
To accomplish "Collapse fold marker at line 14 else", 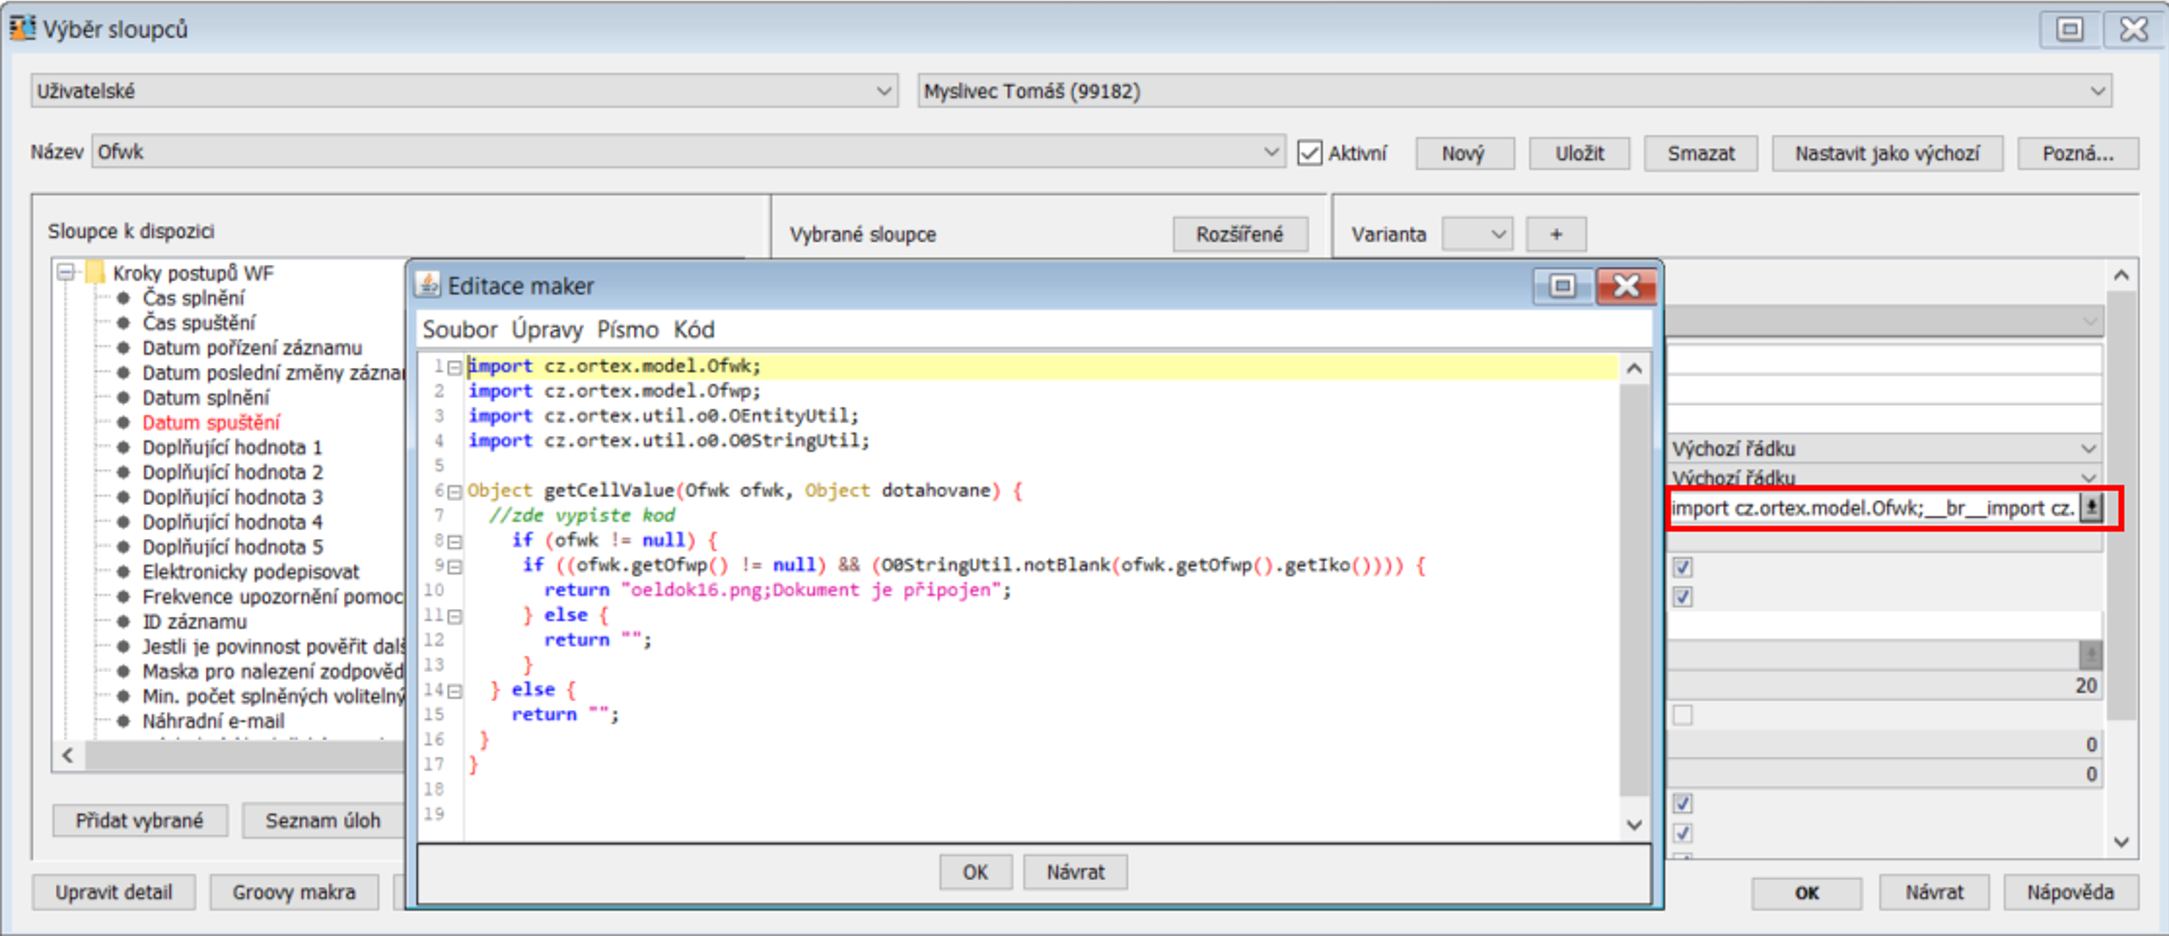I will click(x=455, y=691).
